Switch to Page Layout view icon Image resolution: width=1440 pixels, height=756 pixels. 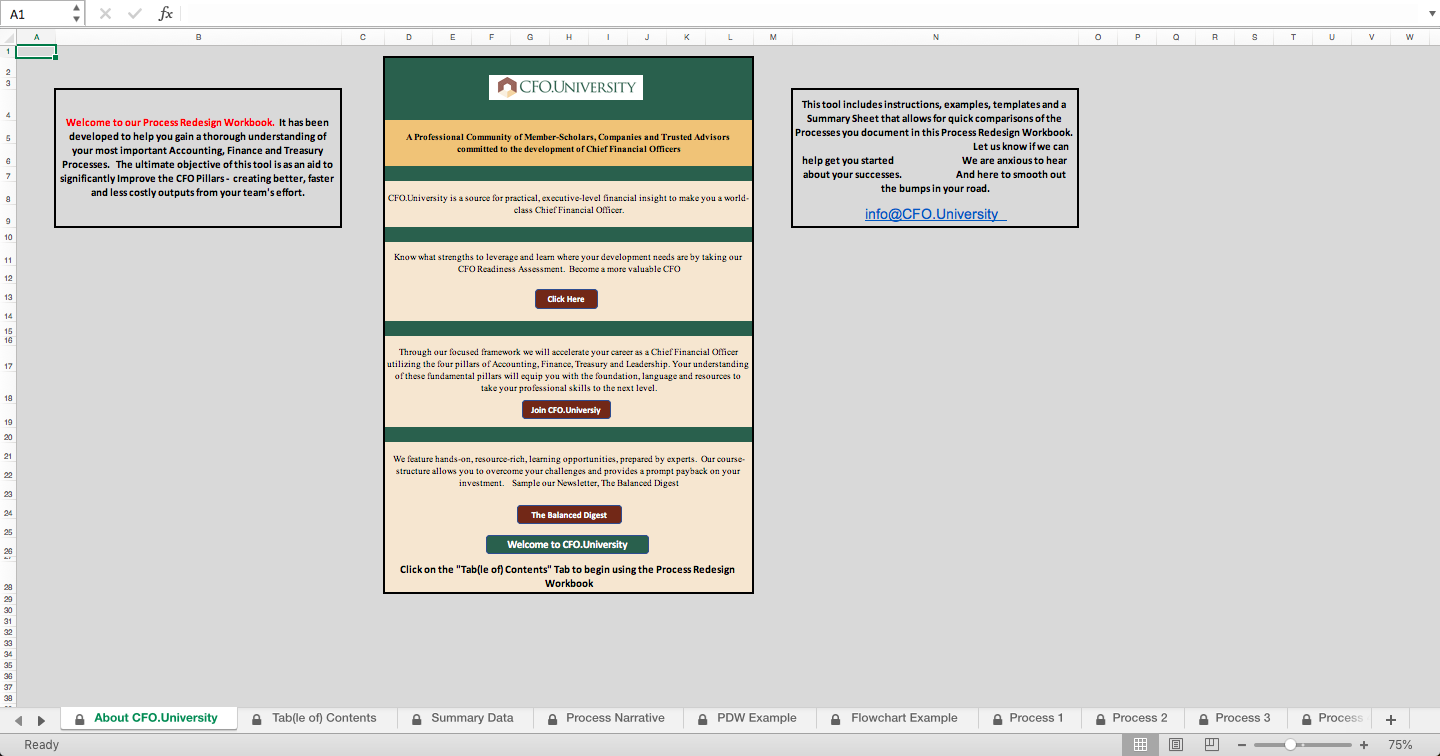1176,745
